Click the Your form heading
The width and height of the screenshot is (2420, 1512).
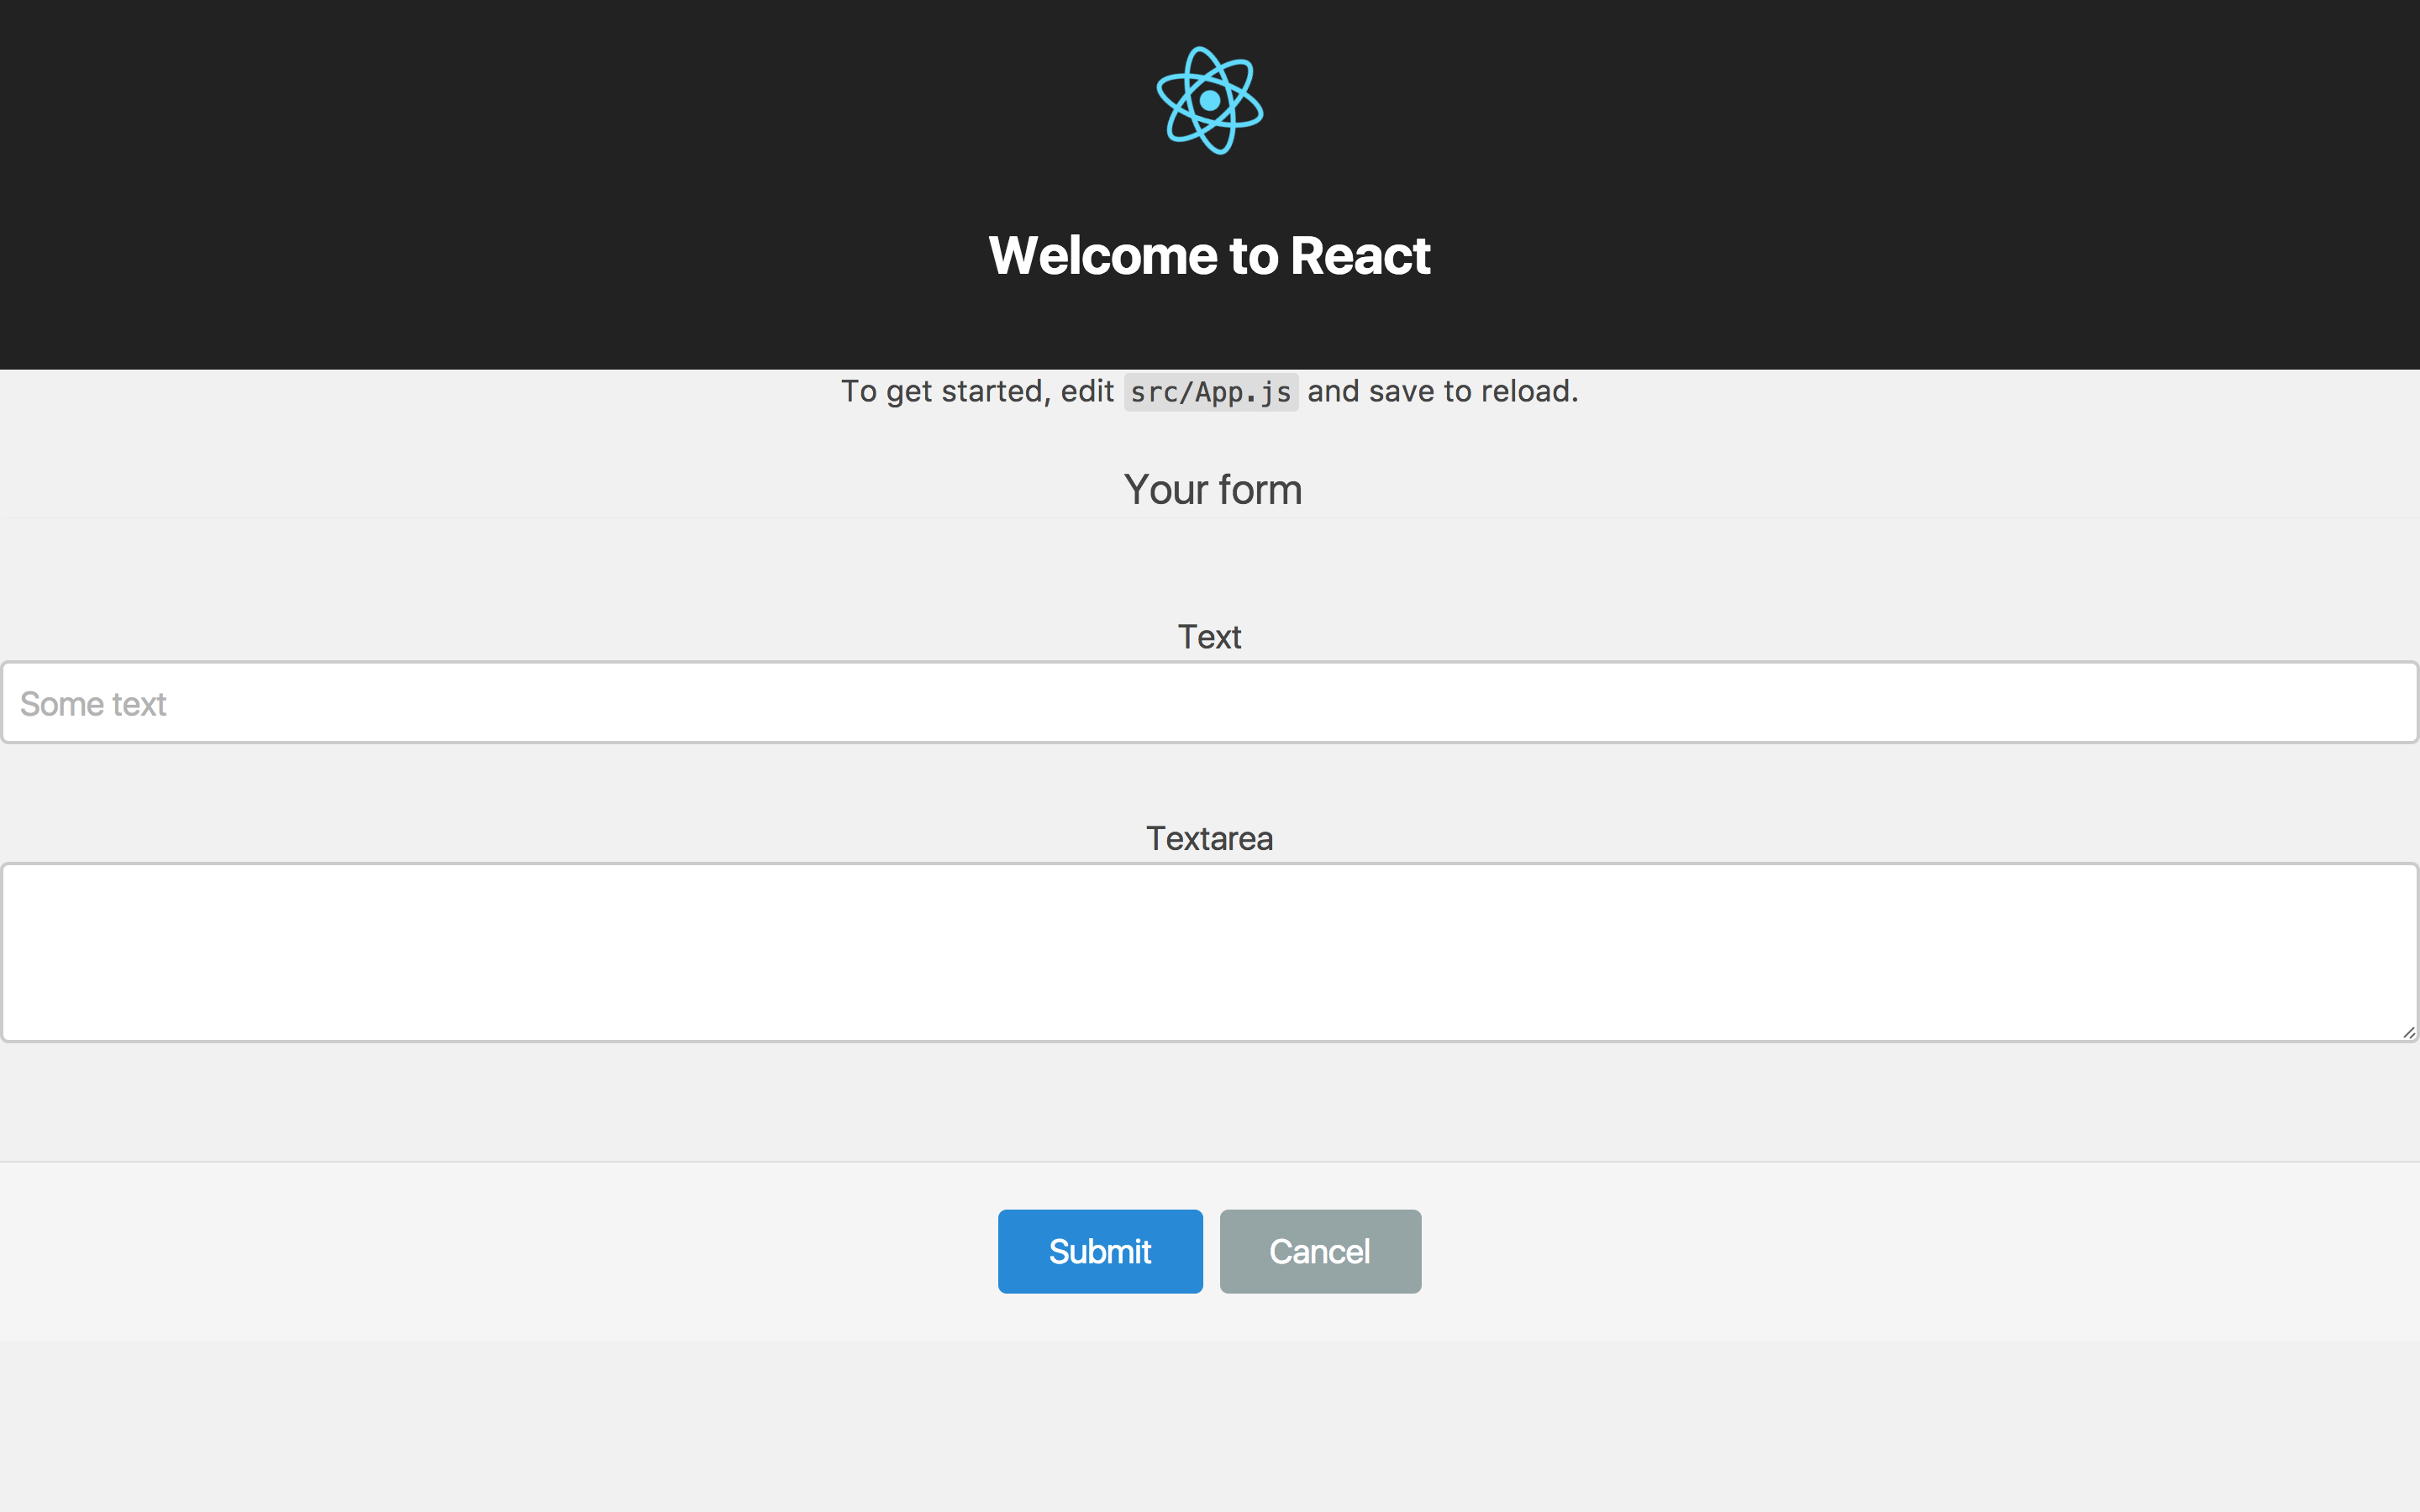pos(1212,490)
